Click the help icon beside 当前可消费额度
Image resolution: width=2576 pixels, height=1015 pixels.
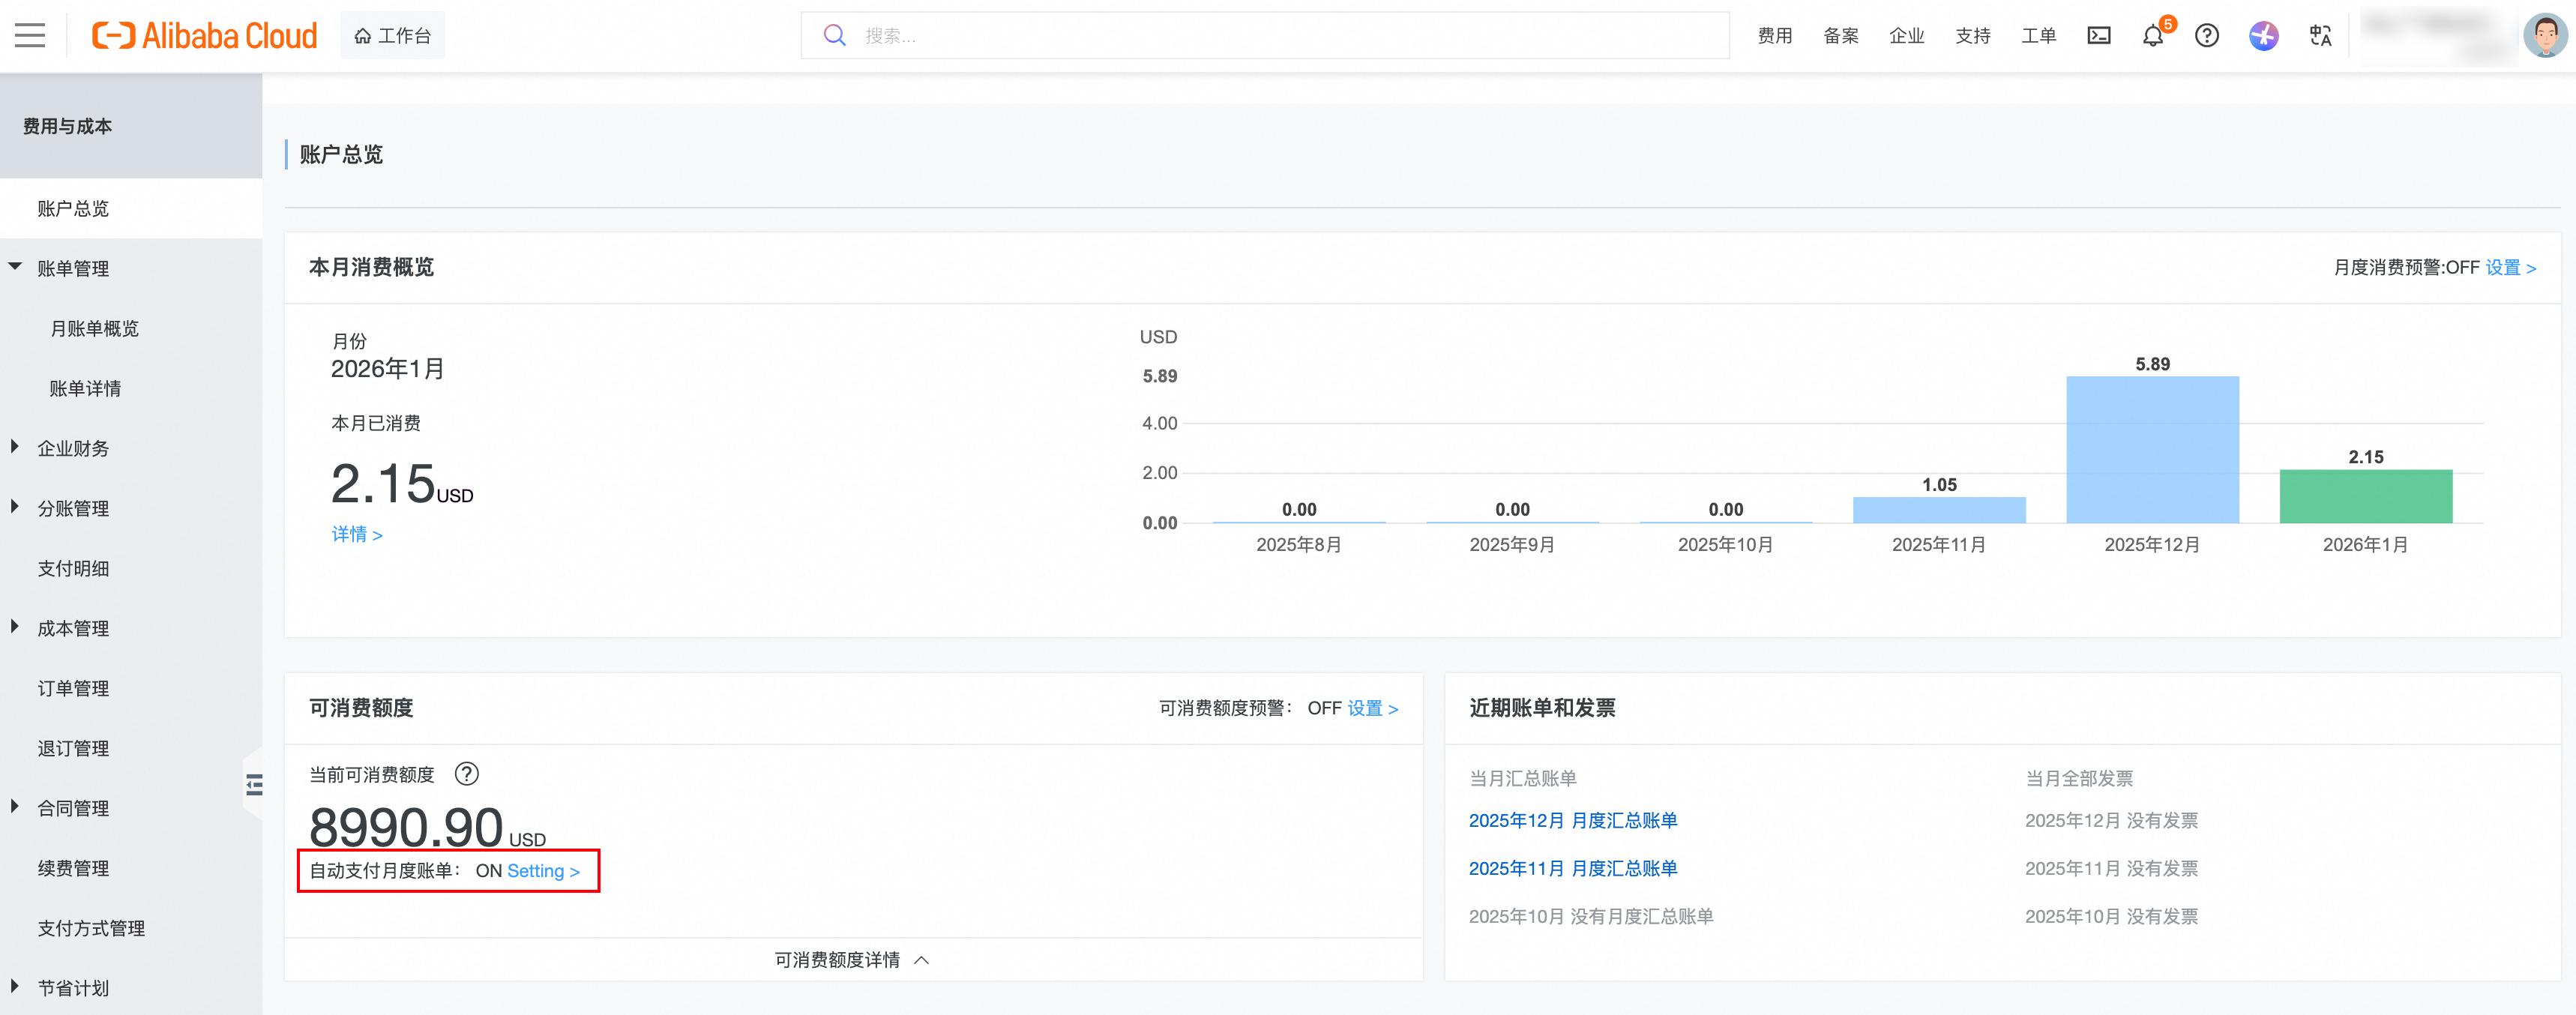(x=466, y=774)
